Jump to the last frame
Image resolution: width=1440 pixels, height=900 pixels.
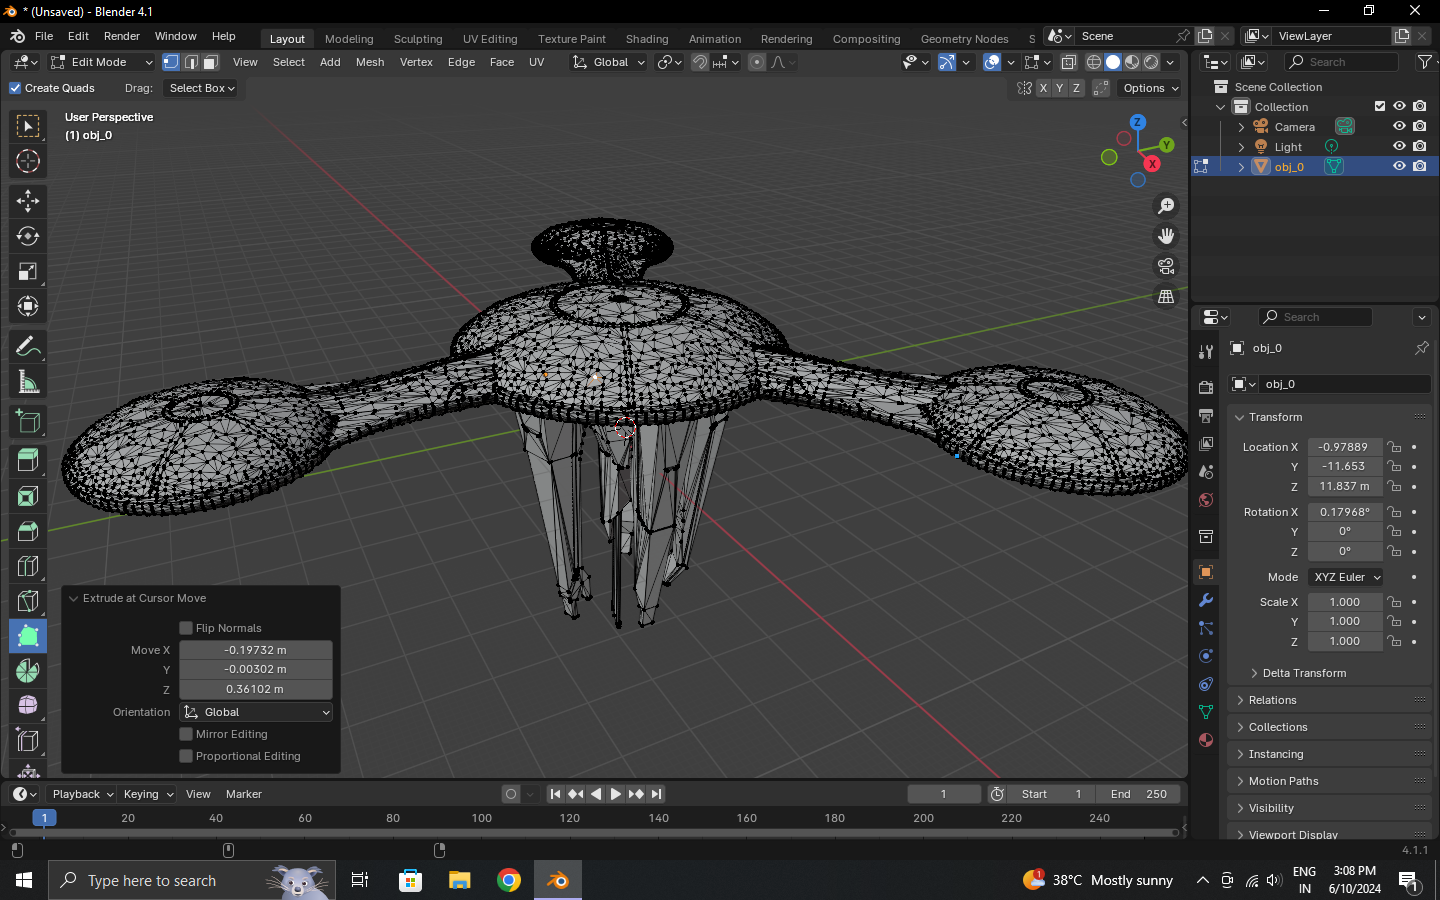point(656,794)
